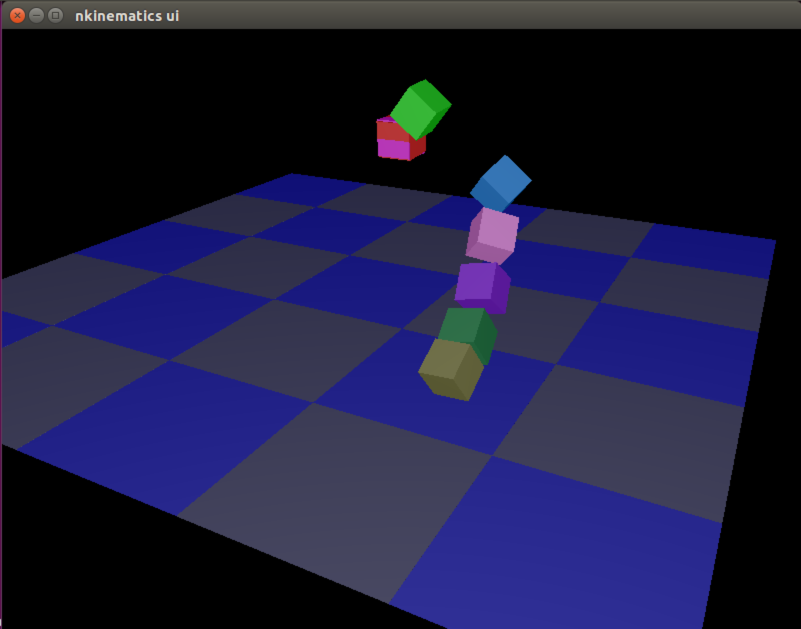Select the bright green cube at top
Screen dimensions: 801x629
pyautogui.click(x=421, y=109)
